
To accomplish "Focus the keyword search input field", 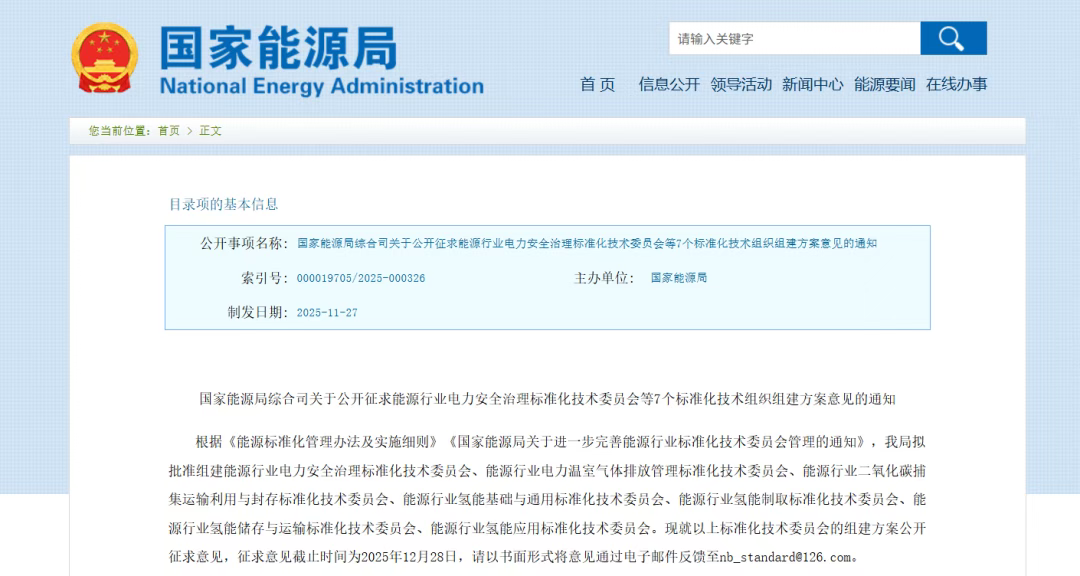I will 794,39.
